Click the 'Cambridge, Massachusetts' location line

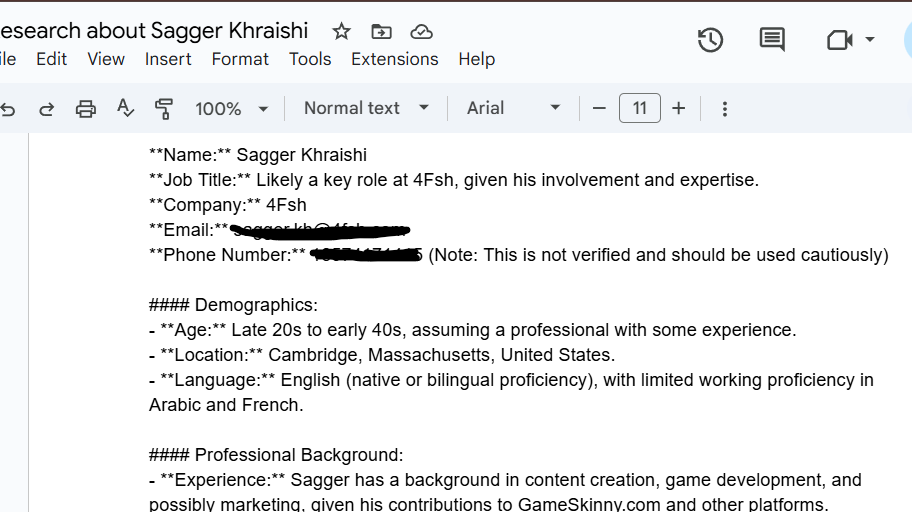tap(382, 355)
